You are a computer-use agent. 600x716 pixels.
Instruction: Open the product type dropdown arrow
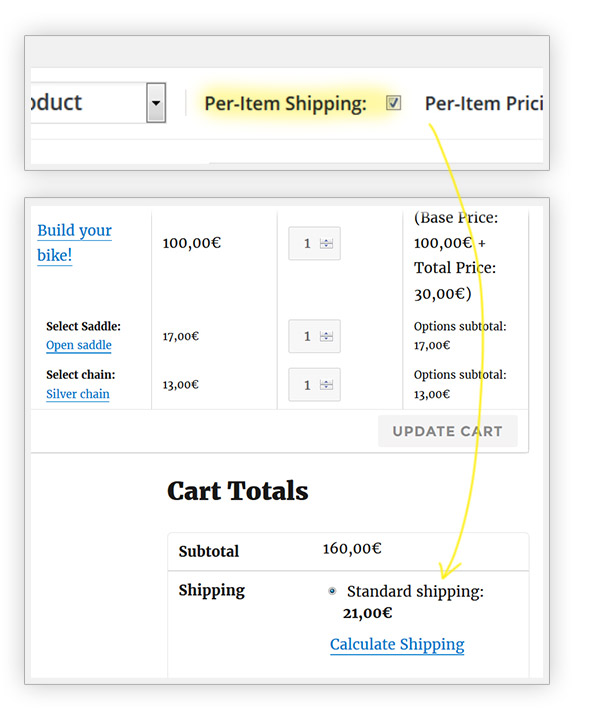[155, 102]
